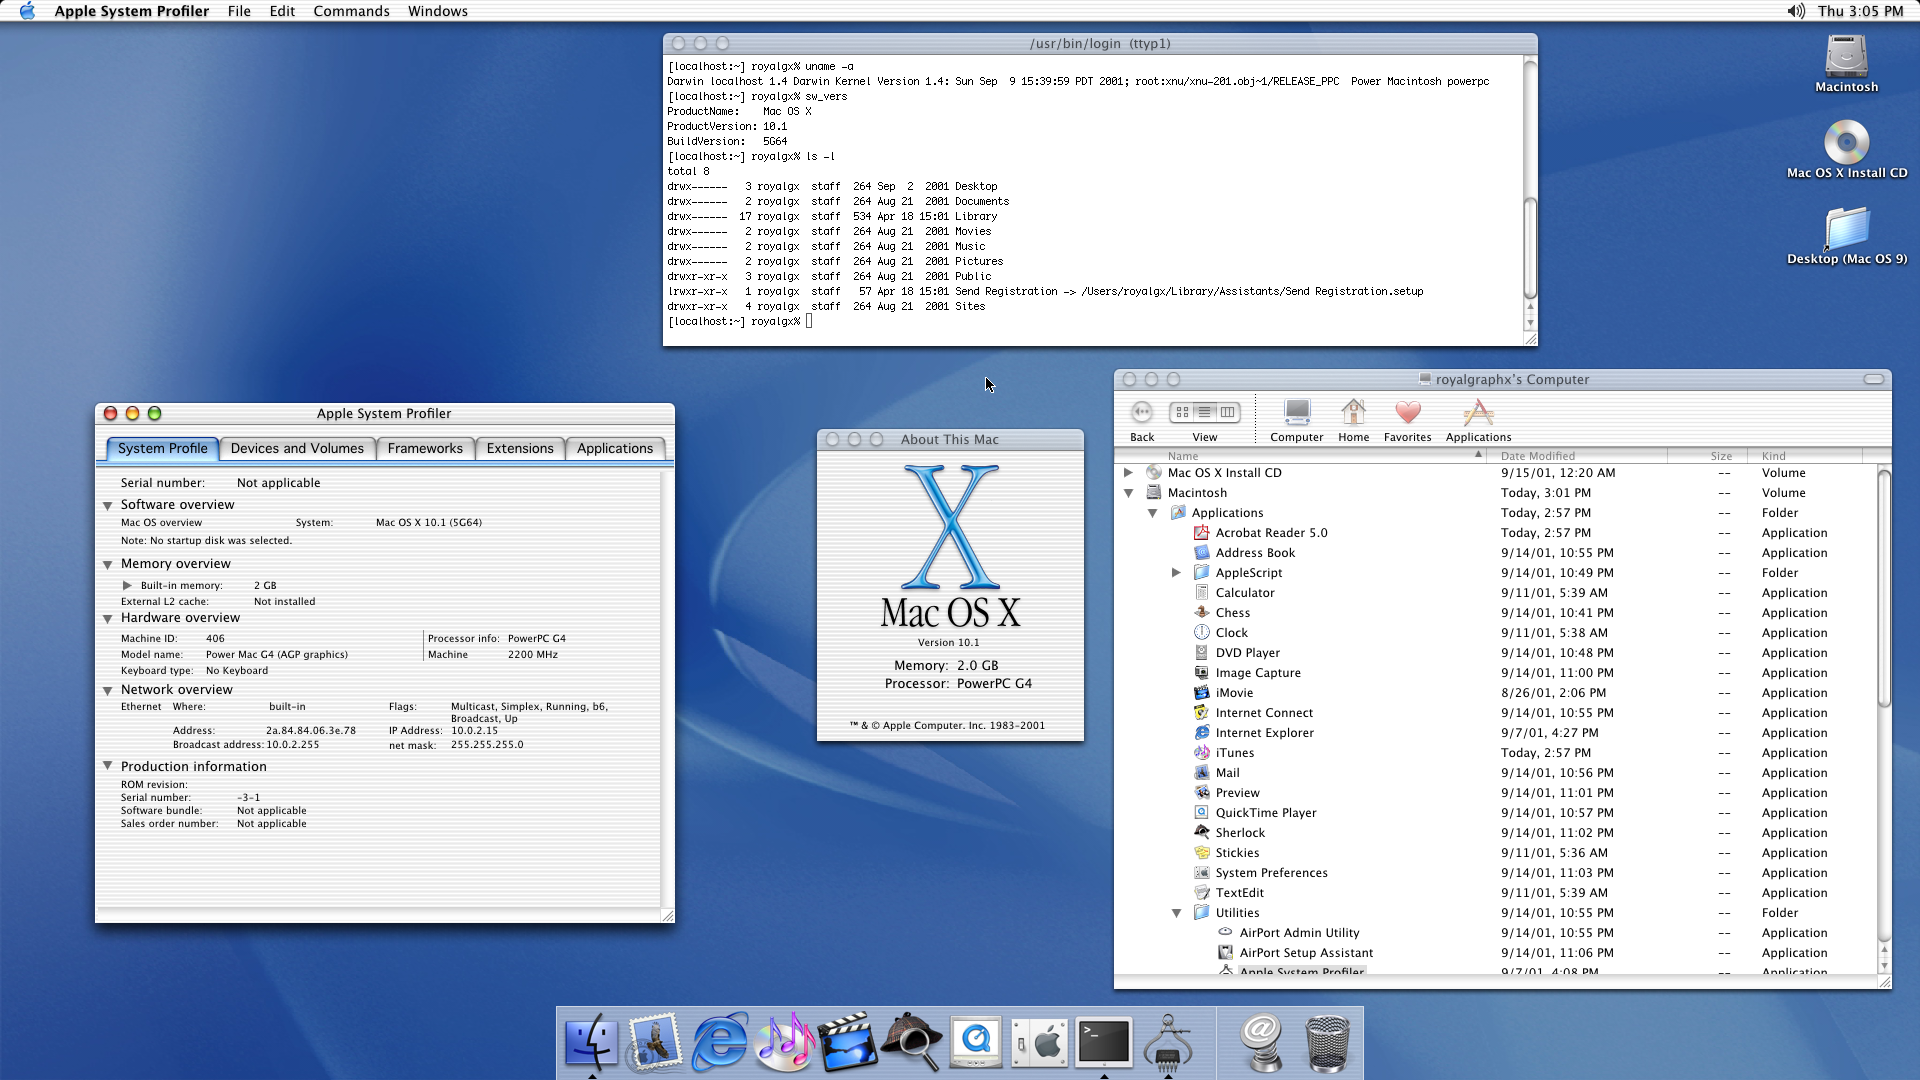The image size is (1920, 1080).
Task: Click the volume icon in menu bar
Action: 1796,11
